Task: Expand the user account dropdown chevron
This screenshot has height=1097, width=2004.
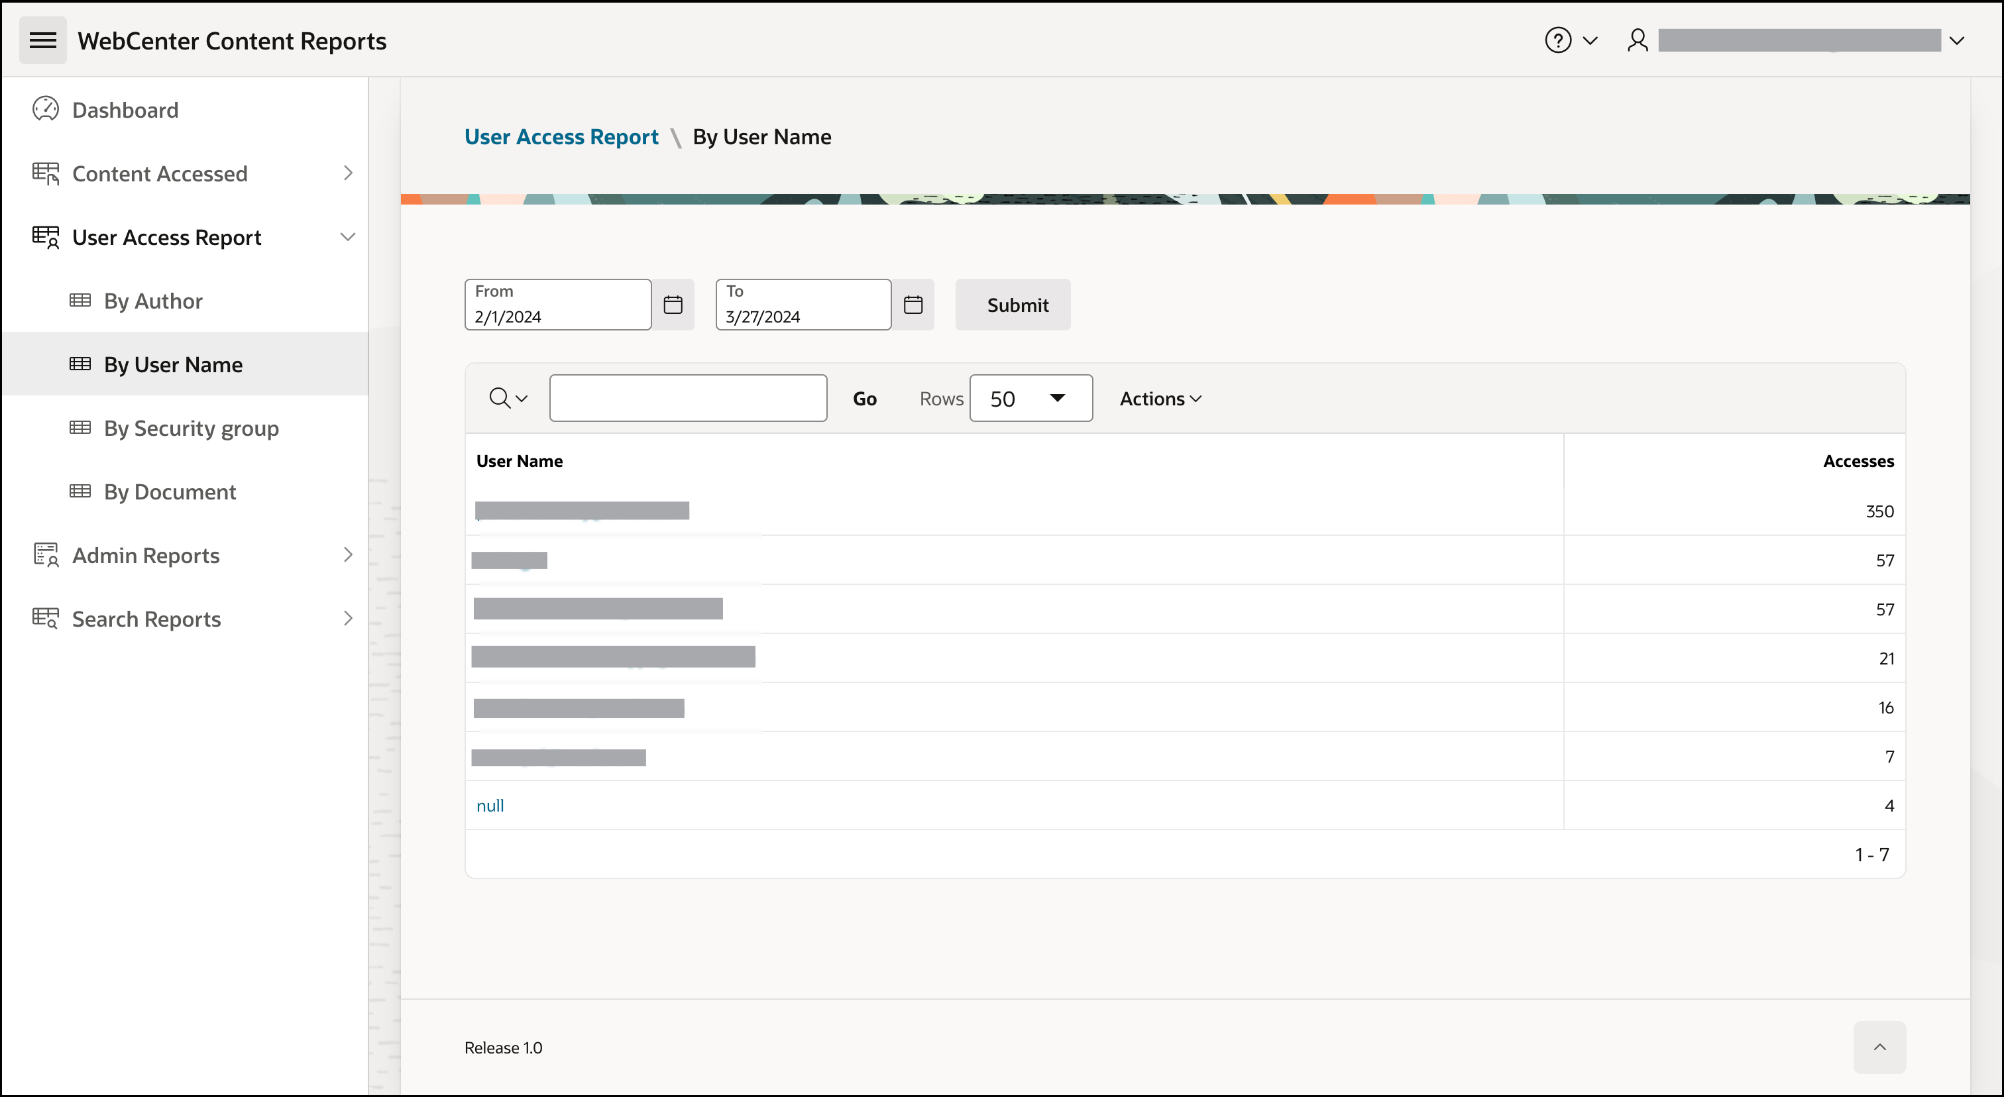Action: (x=1957, y=41)
